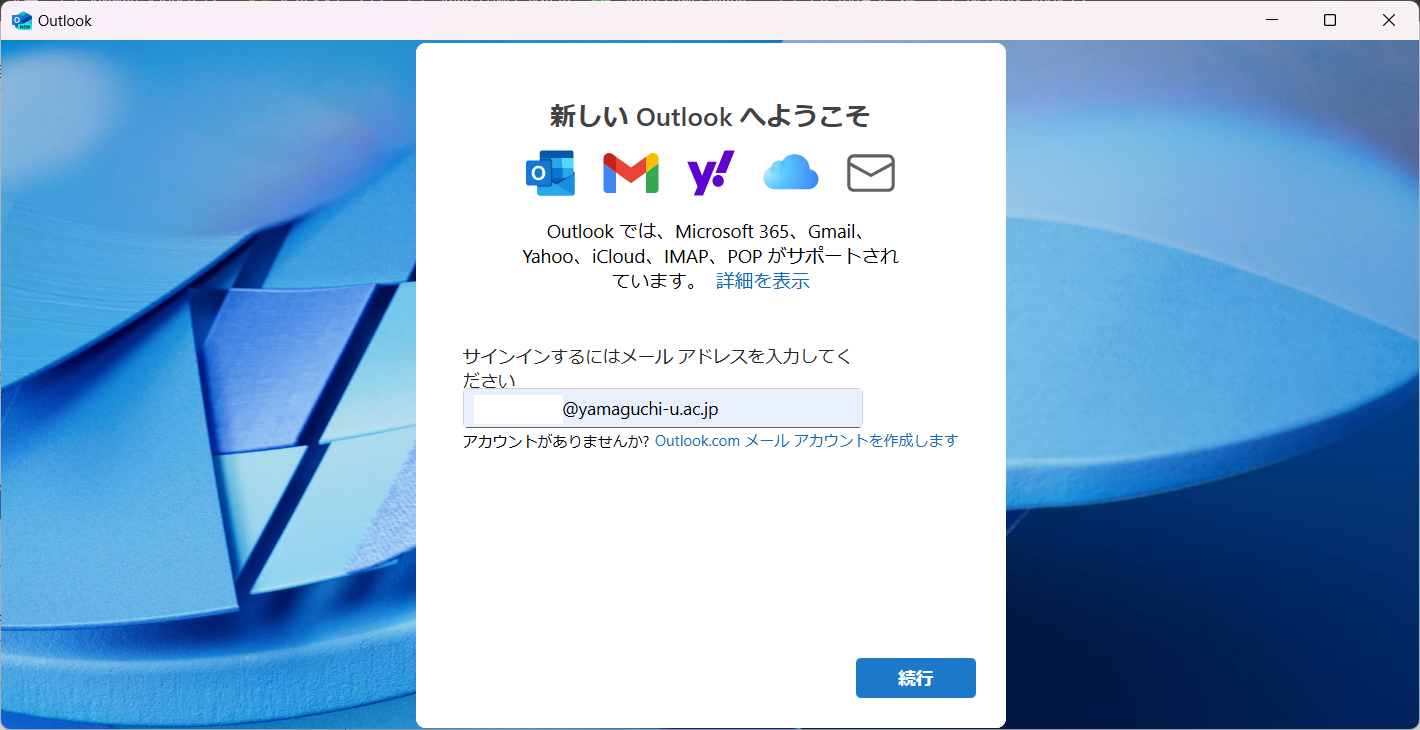Click the Yahoo logo icon
This screenshot has width=1420, height=730.
[x=711, y=173]
